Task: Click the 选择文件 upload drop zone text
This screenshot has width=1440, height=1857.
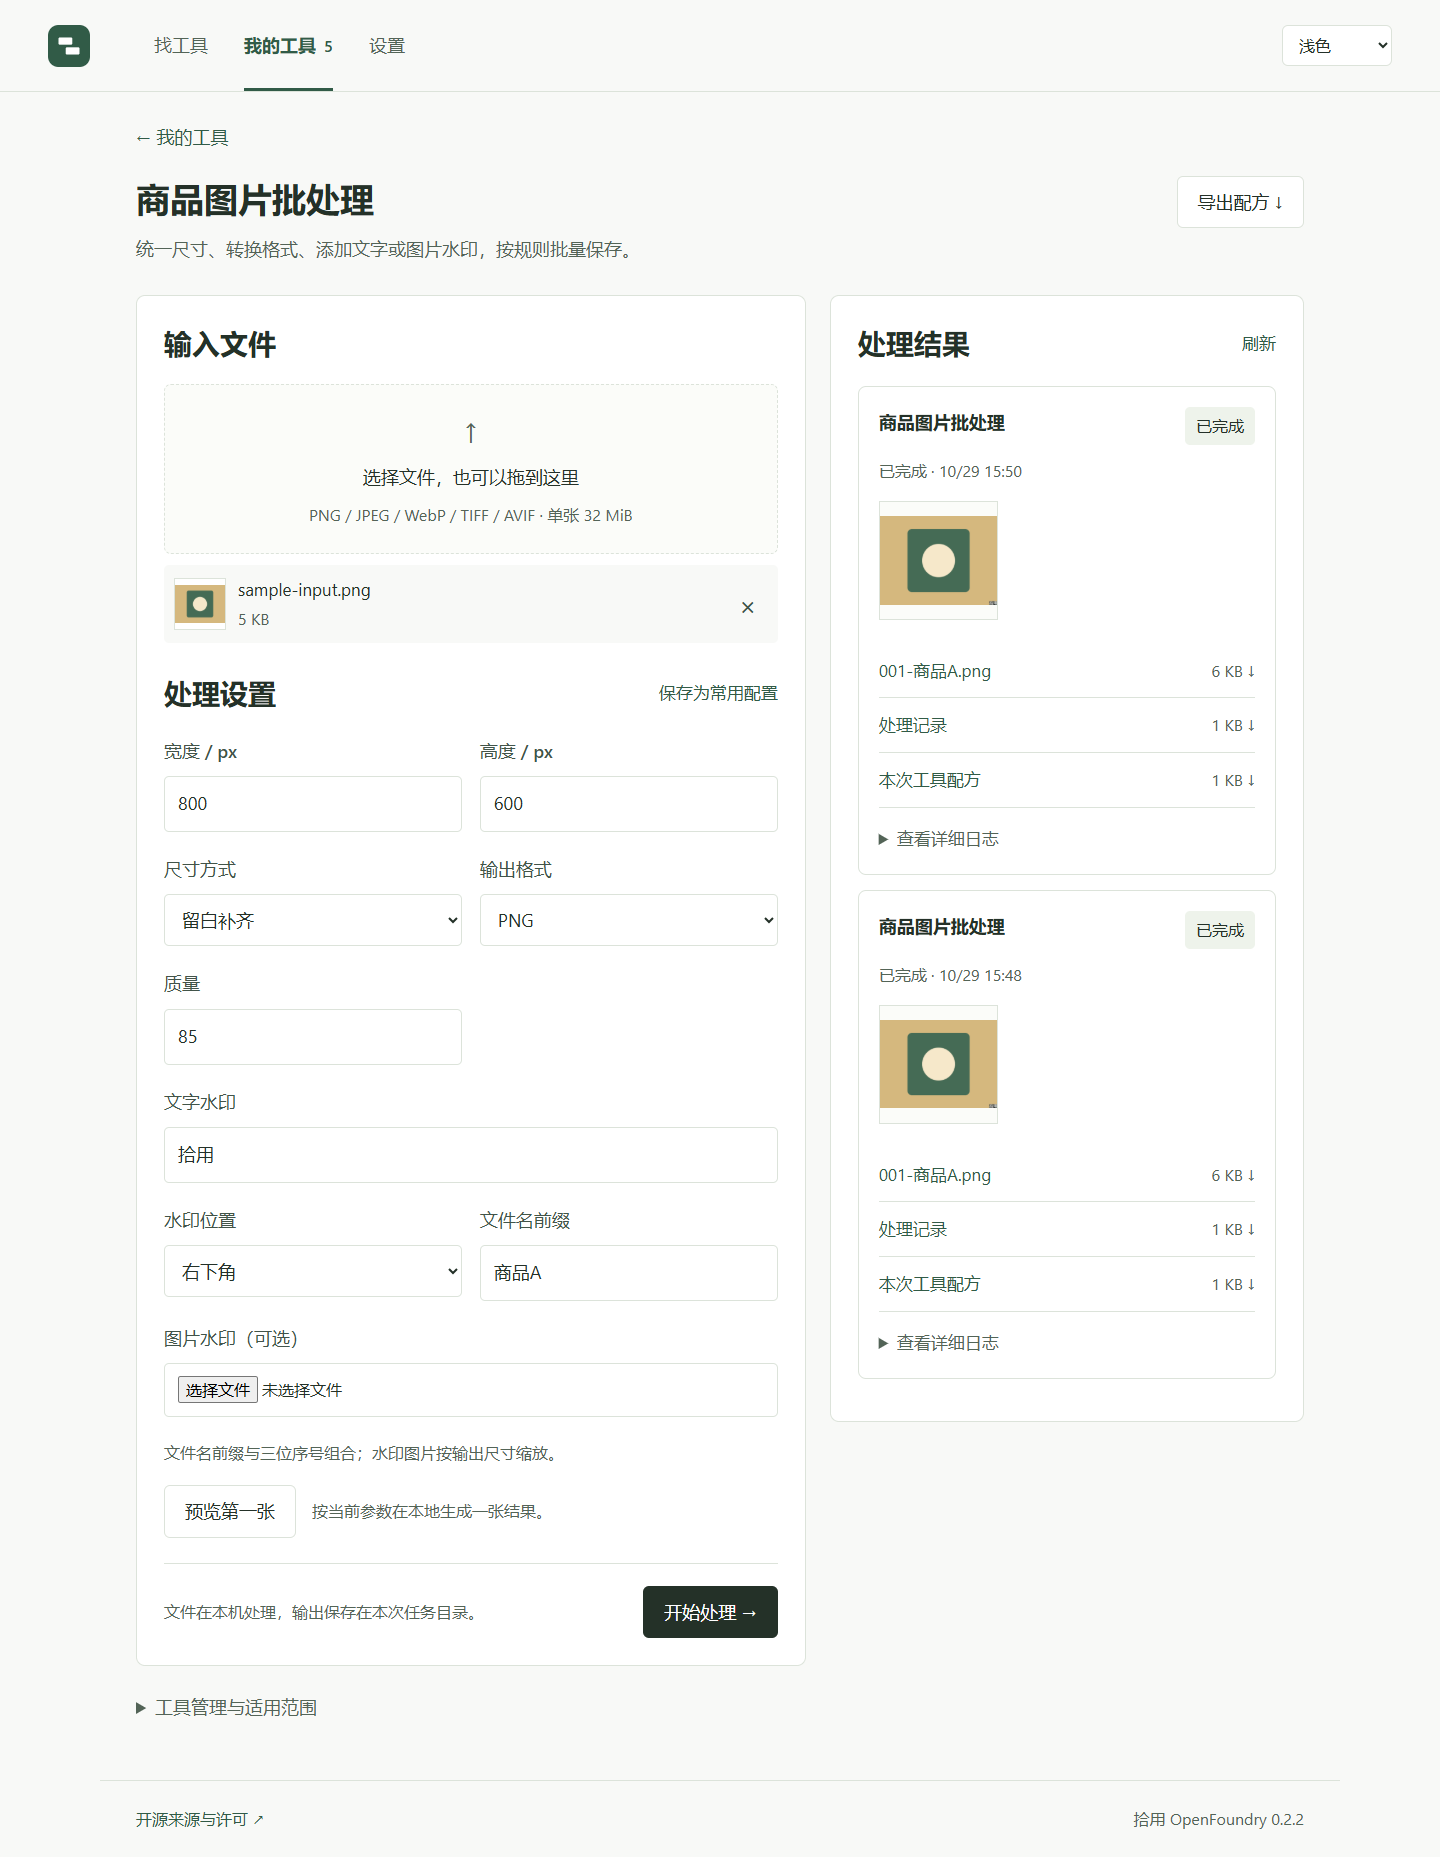Action: coord(471,478)
